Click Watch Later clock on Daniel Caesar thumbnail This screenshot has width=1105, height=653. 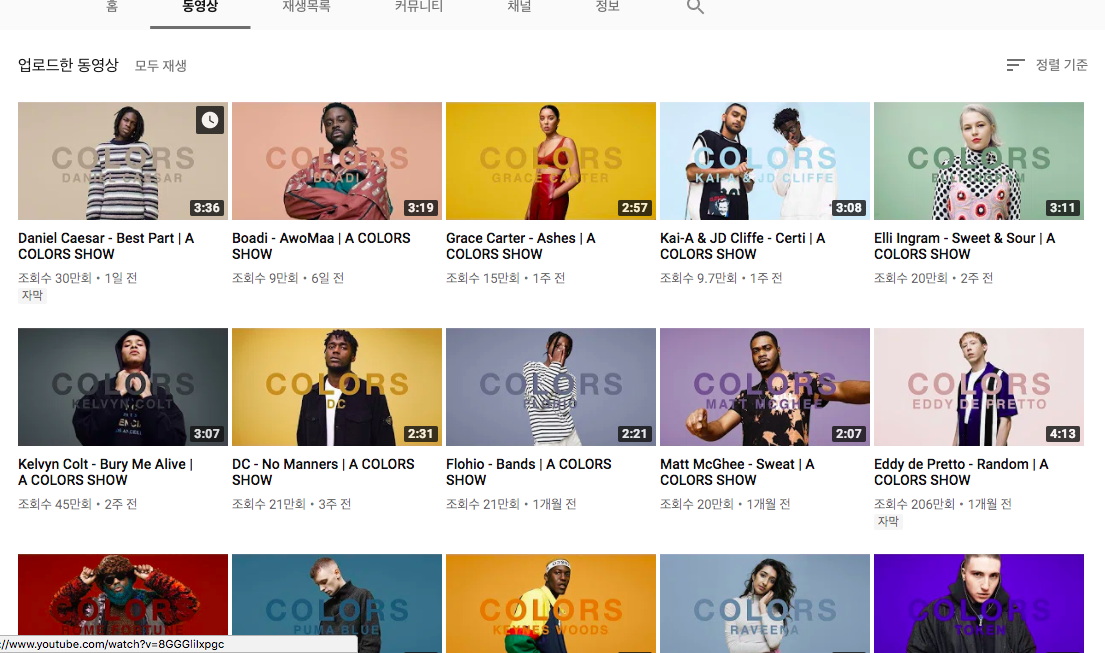tap(210, 120)
